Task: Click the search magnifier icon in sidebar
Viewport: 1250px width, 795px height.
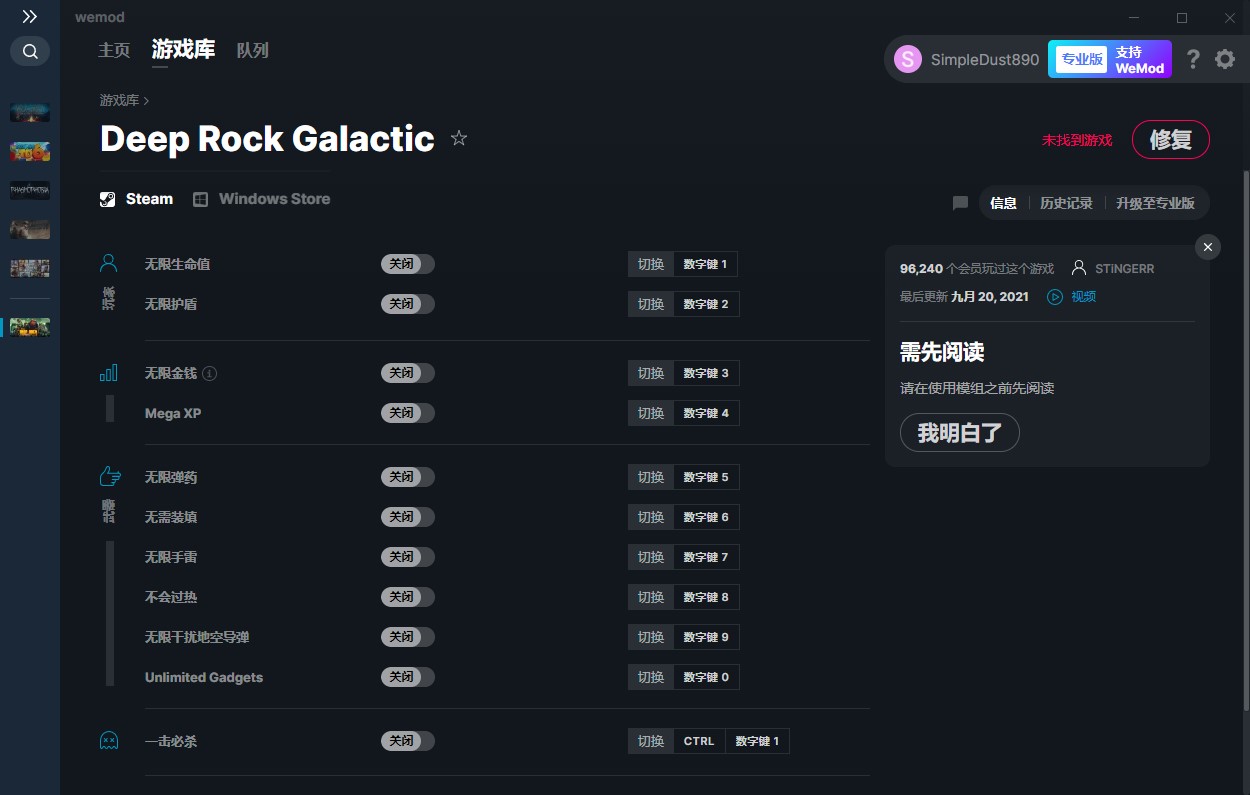Action: [30, 51]
